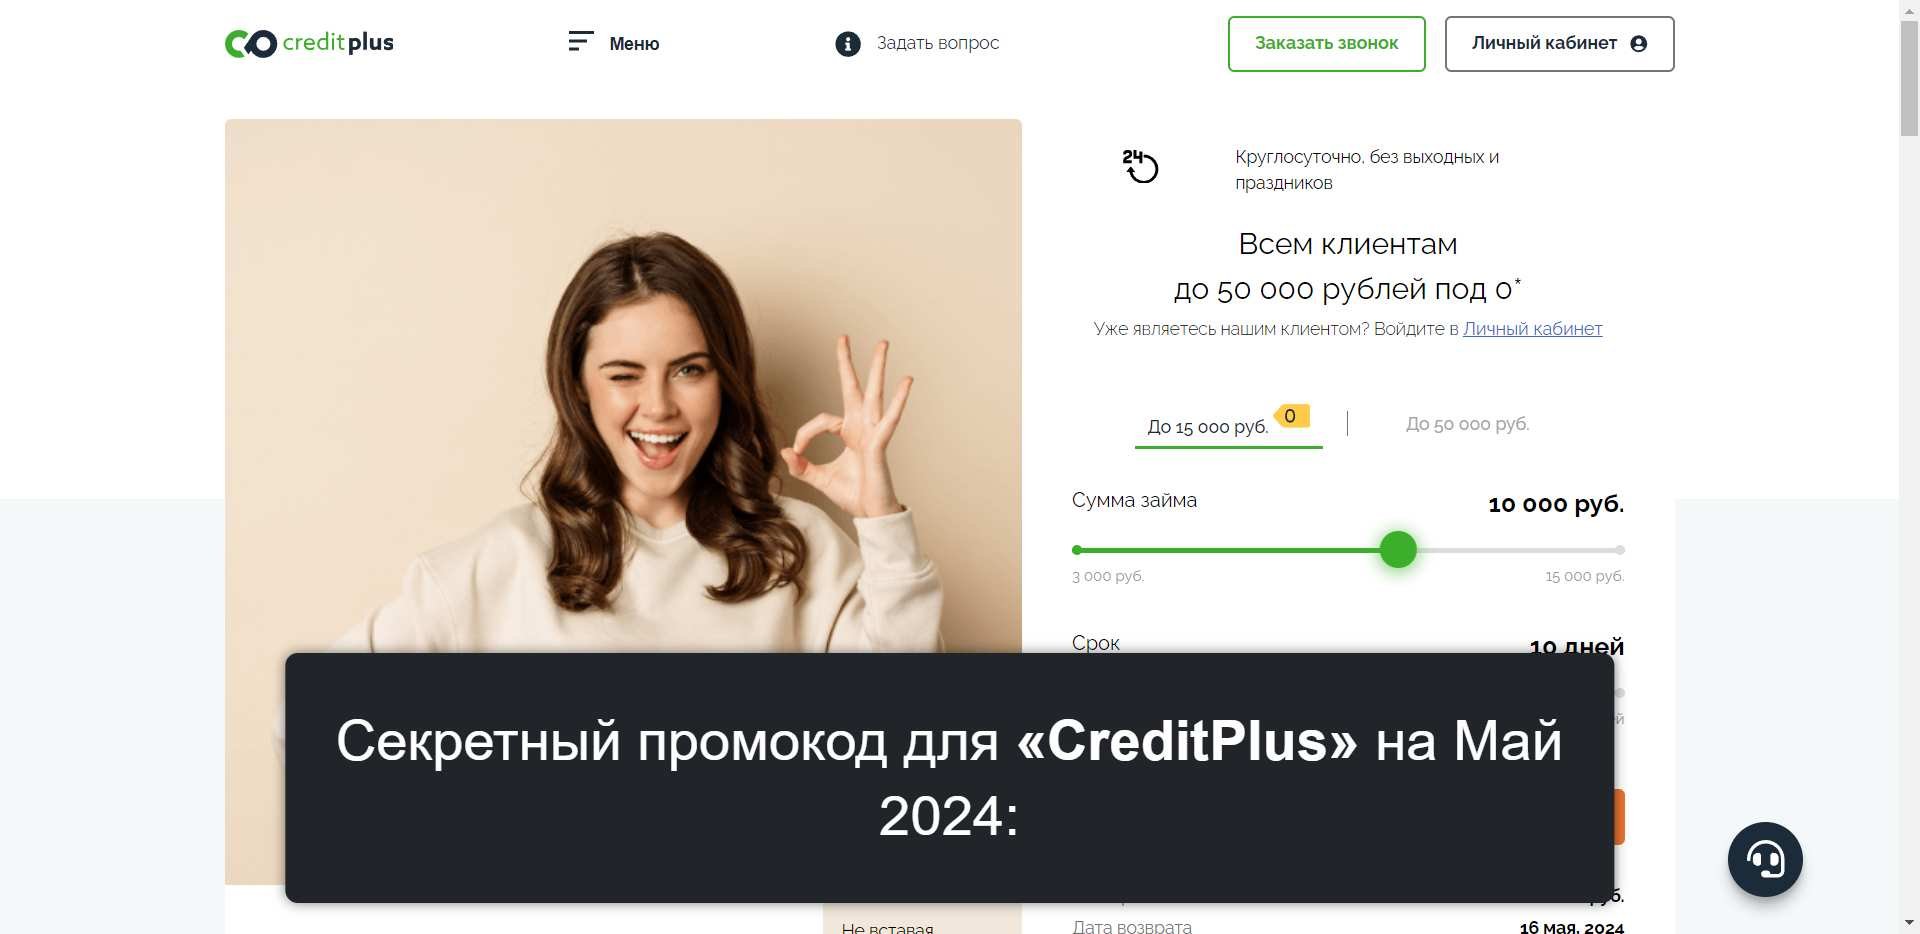Click the Задать вопрос link
Viewport: 1920px width, 934px height.
(938, 43)
